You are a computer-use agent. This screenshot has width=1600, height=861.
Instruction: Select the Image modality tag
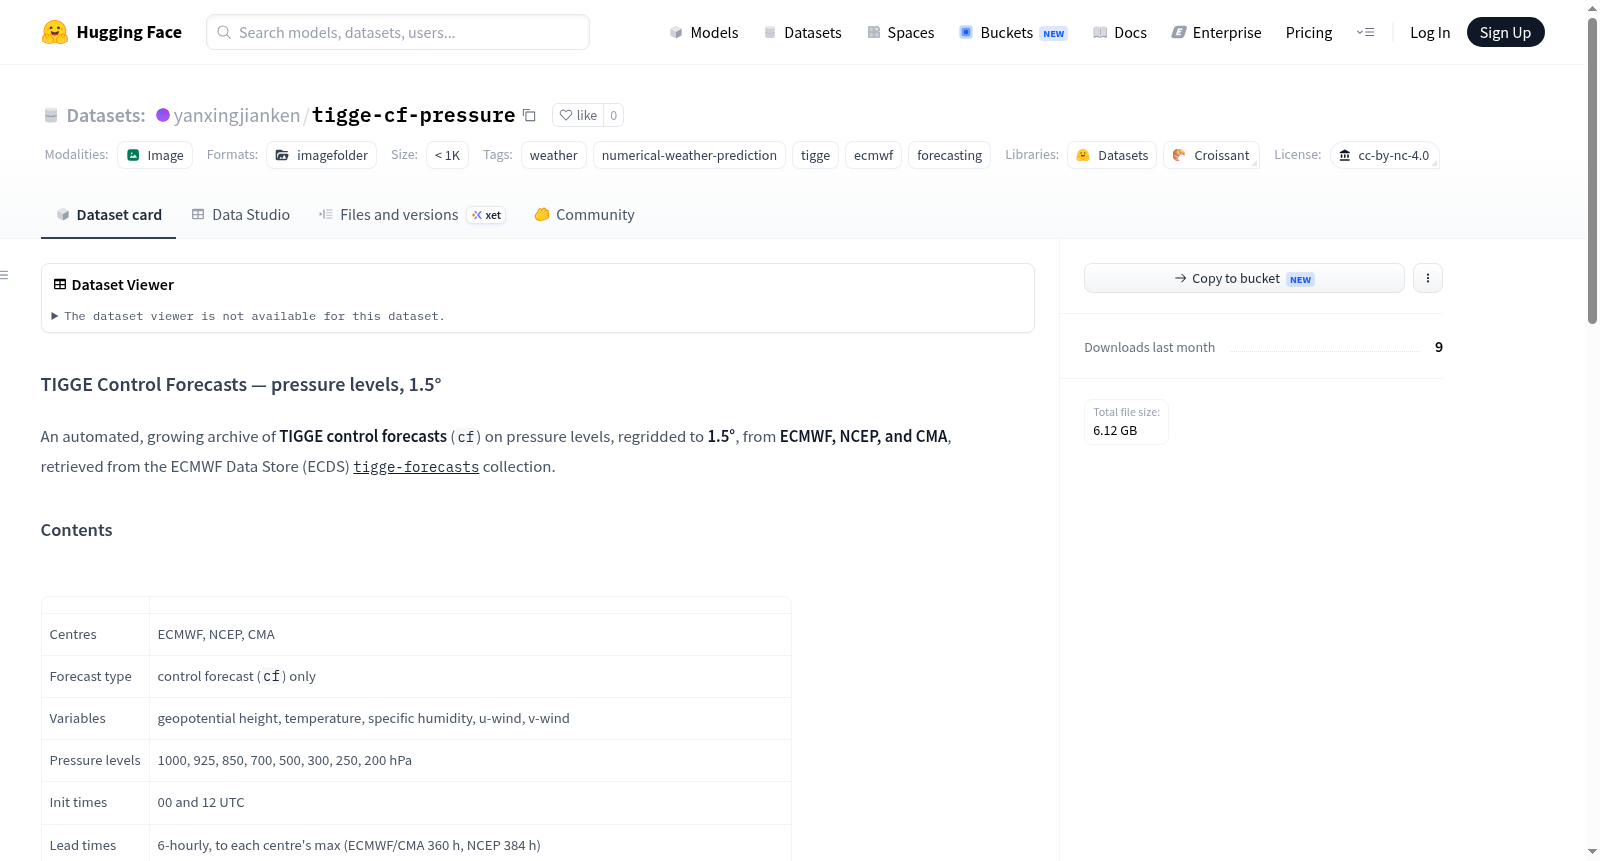click(x=155, y=155)
